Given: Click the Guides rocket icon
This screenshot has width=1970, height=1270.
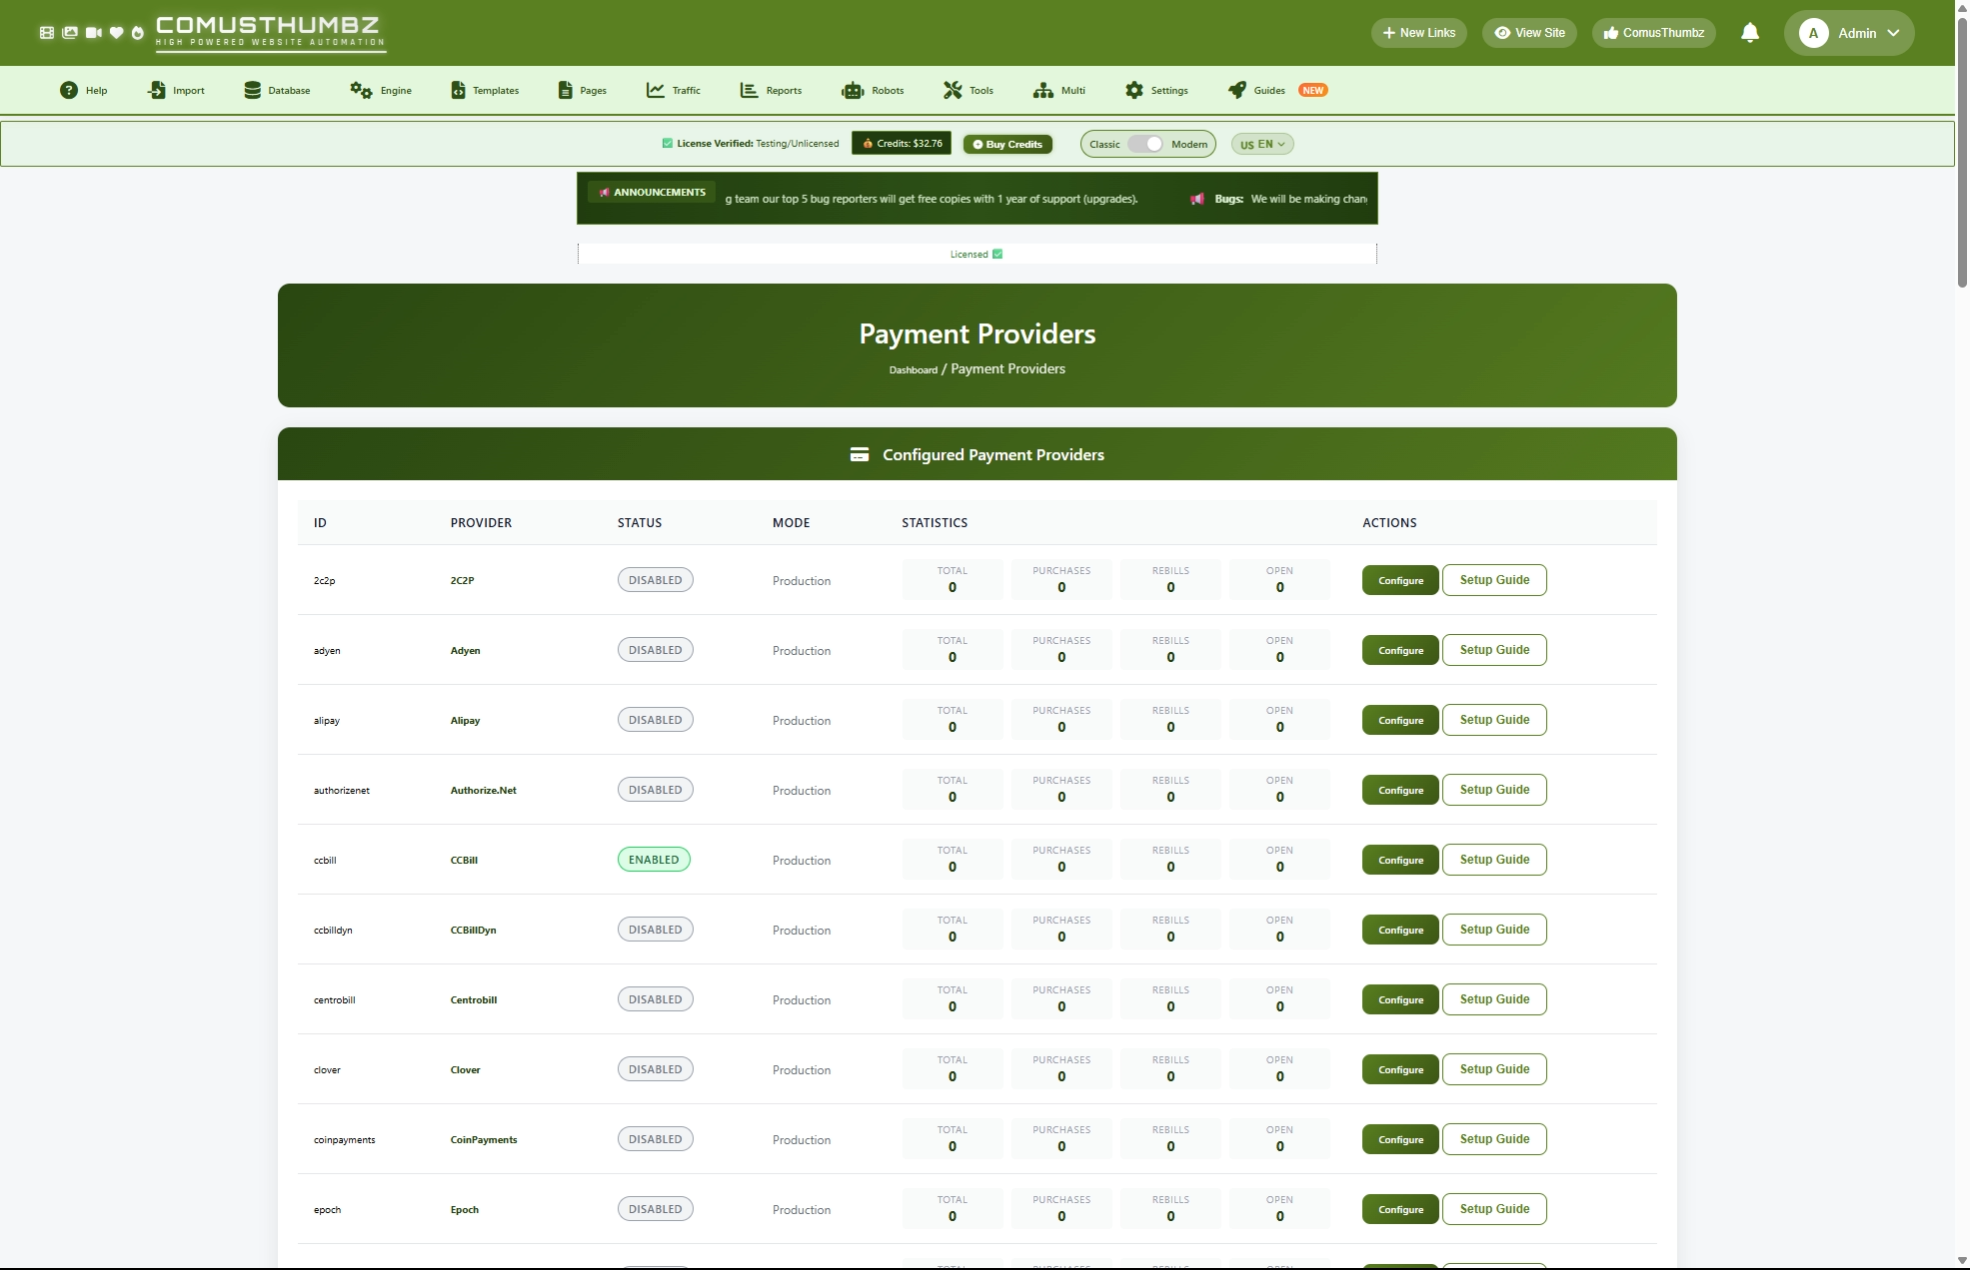Looking at the screenshot, I should (1237, 90).
